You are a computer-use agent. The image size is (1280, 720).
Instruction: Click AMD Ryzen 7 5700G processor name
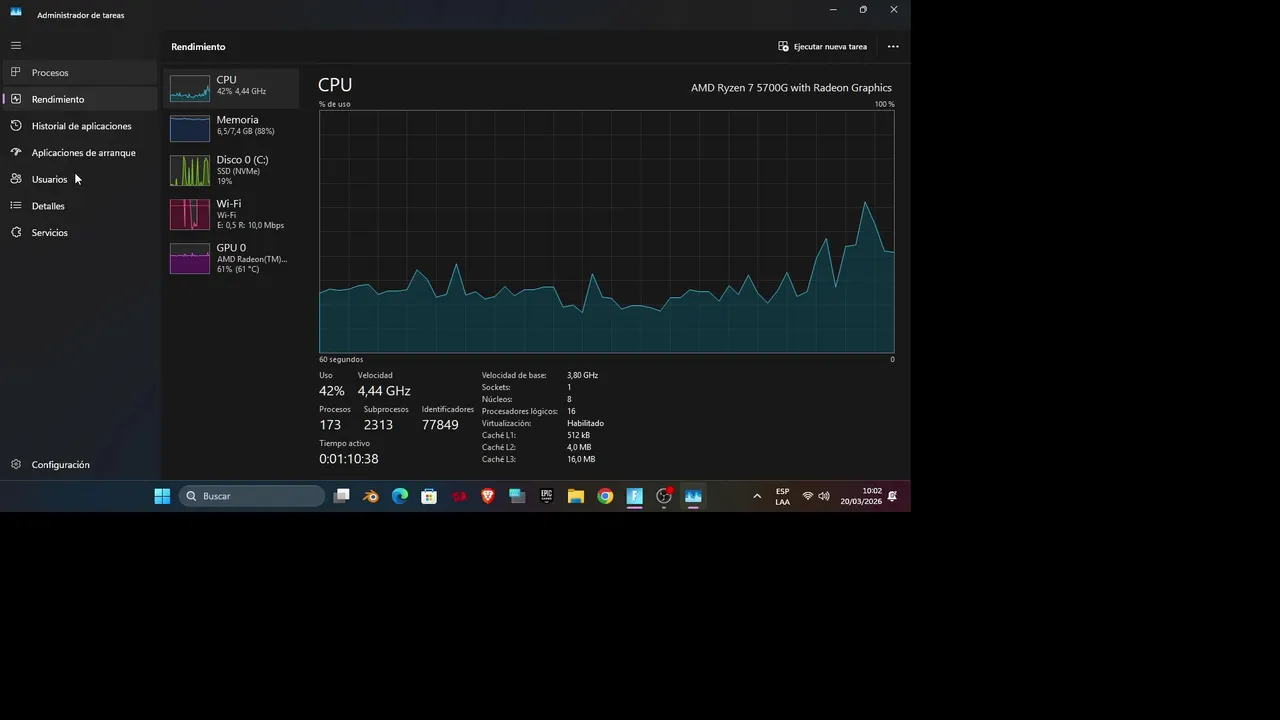click(x=791, y=88)
